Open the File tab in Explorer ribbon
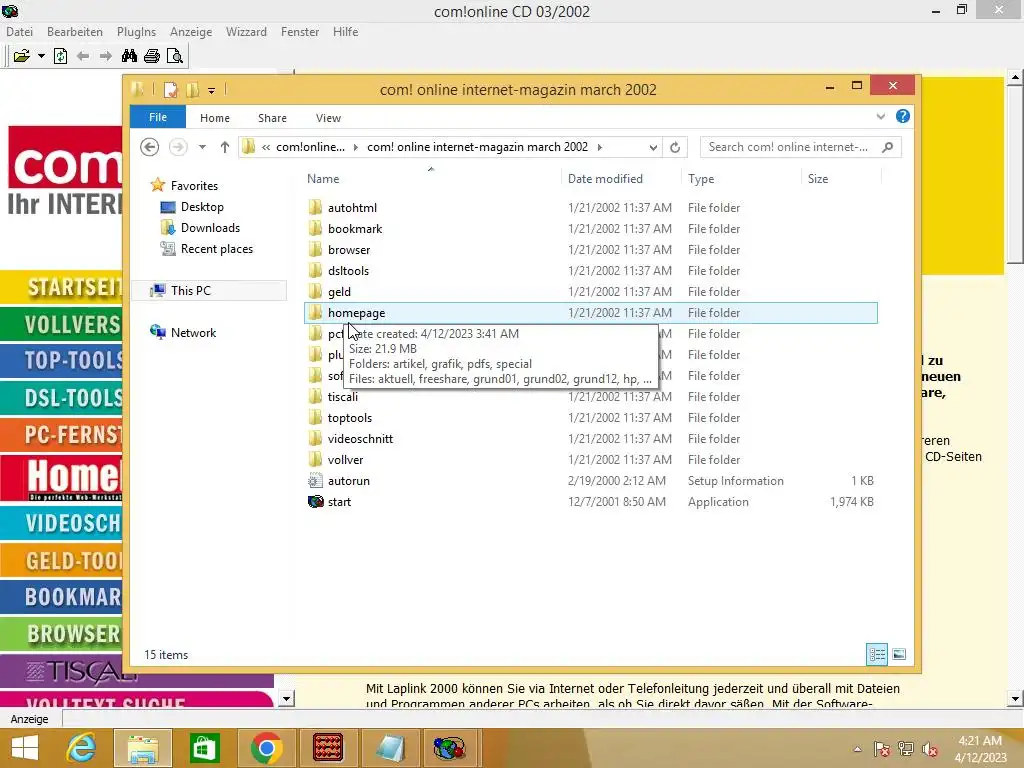The width and height of the screenshot is (1024, 768). tap(158, 118)
